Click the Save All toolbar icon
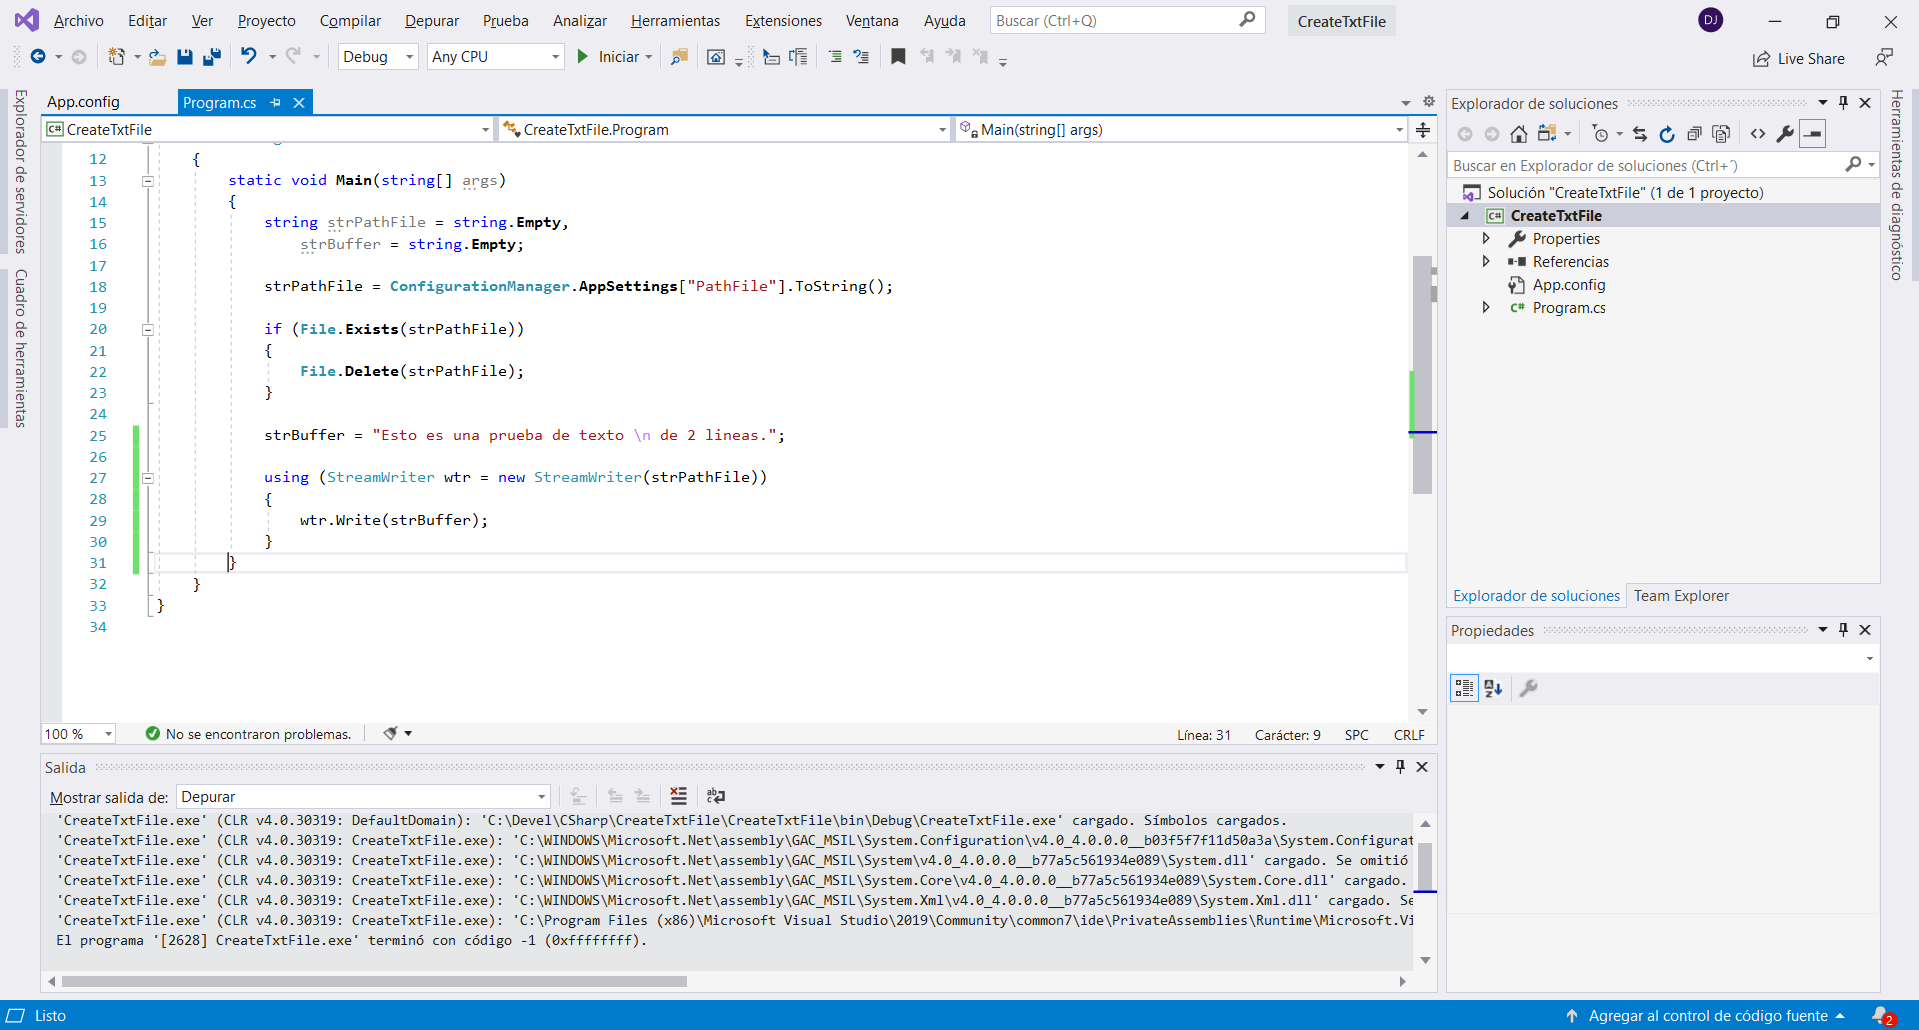This screenshot has width=1919, height=1030. [x=212, y=57]
